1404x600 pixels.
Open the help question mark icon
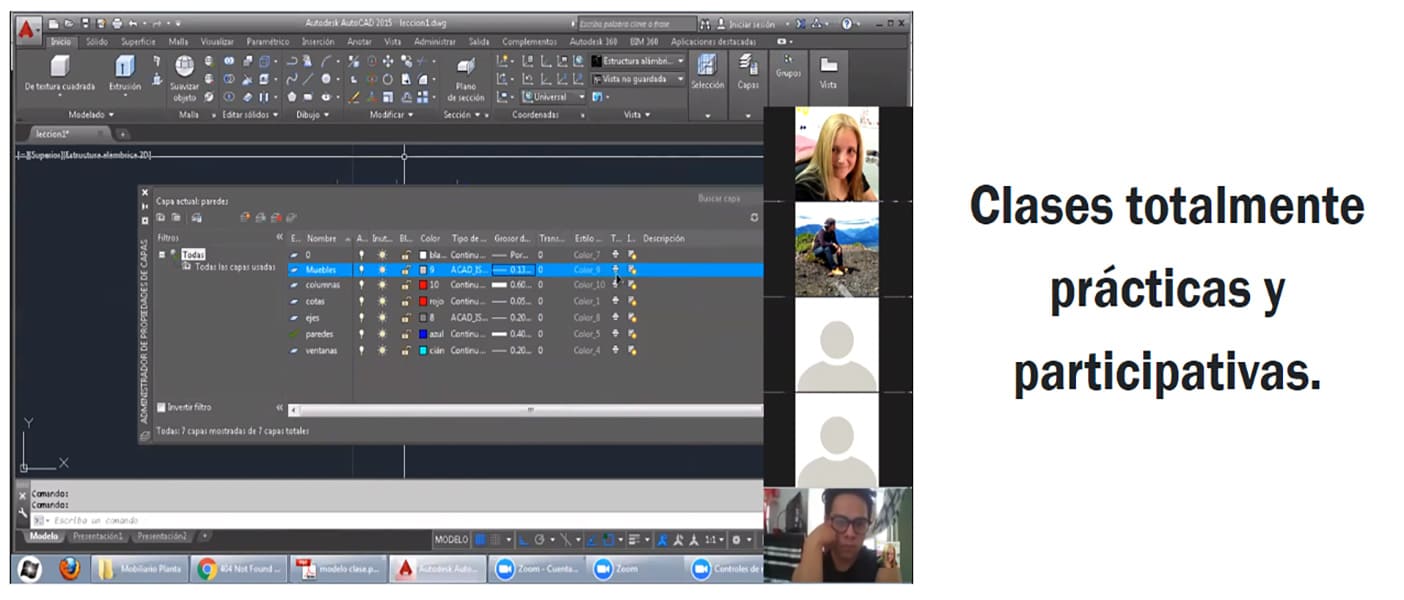[x=845, y=23]
